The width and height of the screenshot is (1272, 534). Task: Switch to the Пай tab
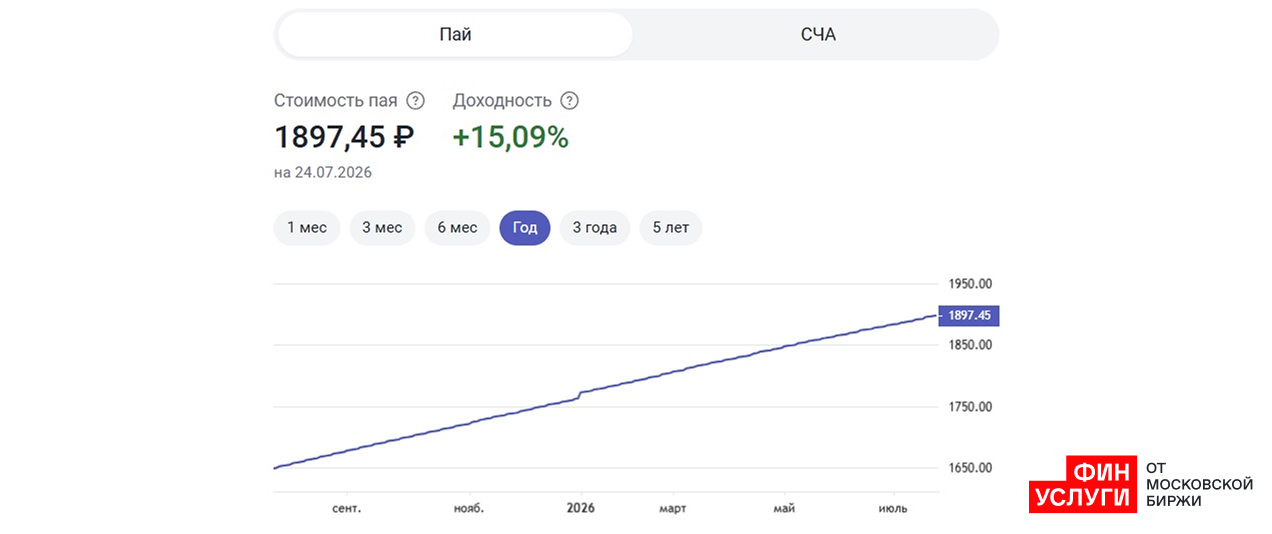[455, 35]
